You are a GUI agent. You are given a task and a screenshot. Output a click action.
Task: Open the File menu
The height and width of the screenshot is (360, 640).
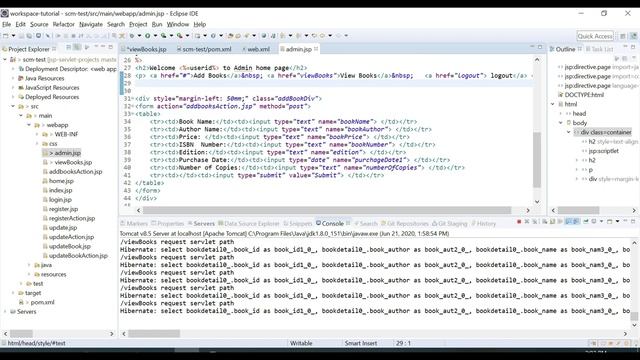click(x=7, y=24)
